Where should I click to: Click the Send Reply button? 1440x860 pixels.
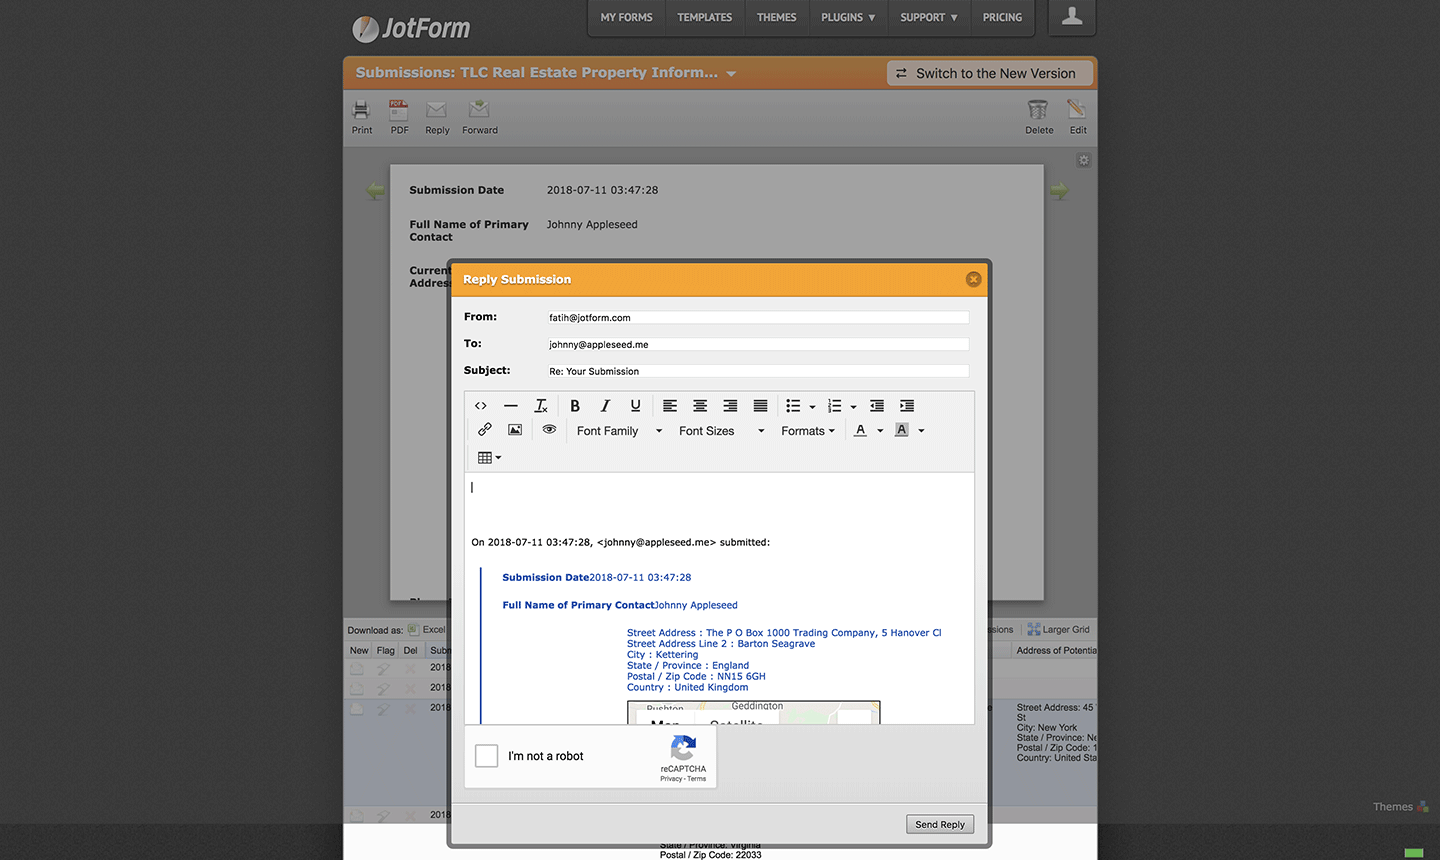pyautogui.click(x=940, y=824)
